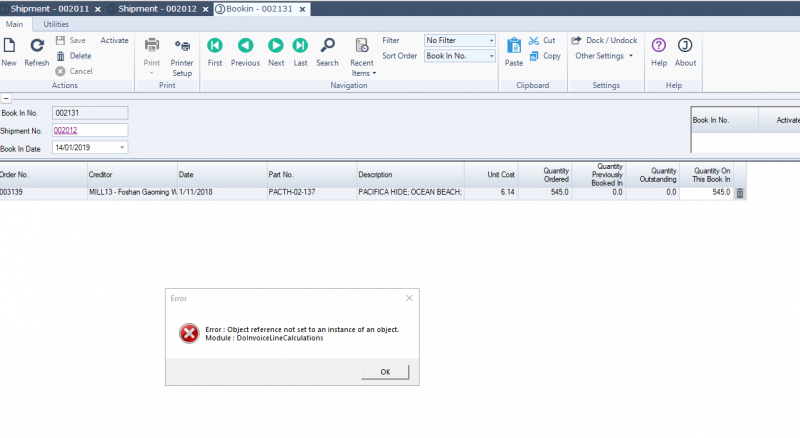
Task: Switch to the Utilities ribbon tab
Action: tap(56, 24)
